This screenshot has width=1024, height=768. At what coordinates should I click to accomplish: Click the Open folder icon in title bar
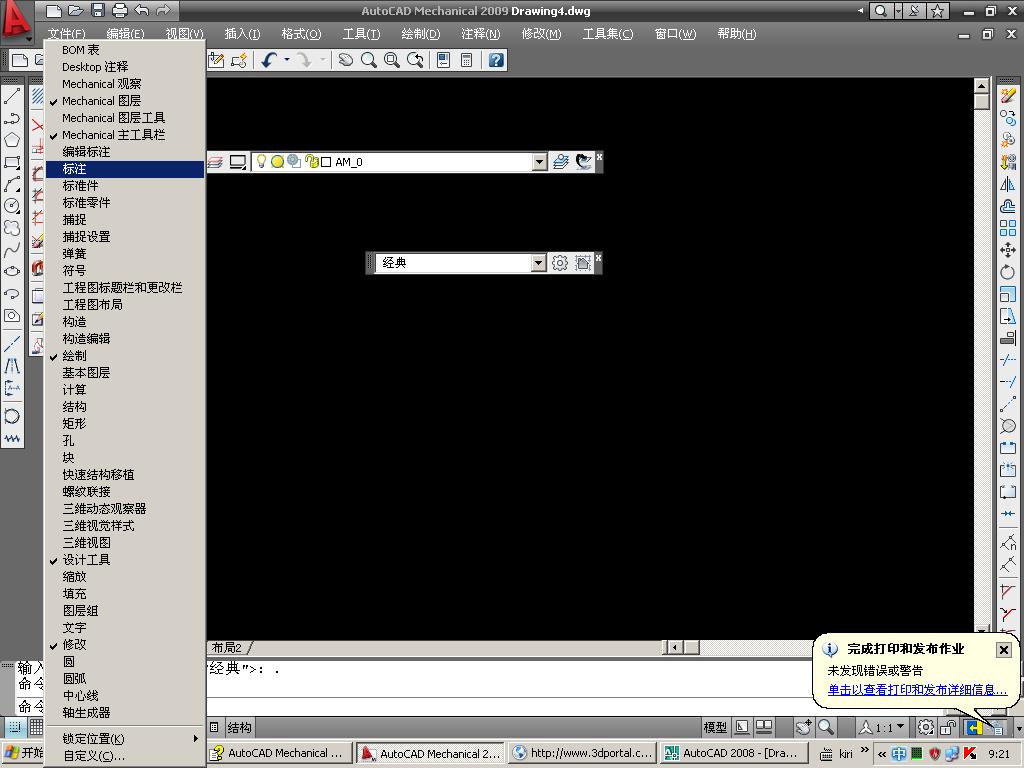pos(76,10)
